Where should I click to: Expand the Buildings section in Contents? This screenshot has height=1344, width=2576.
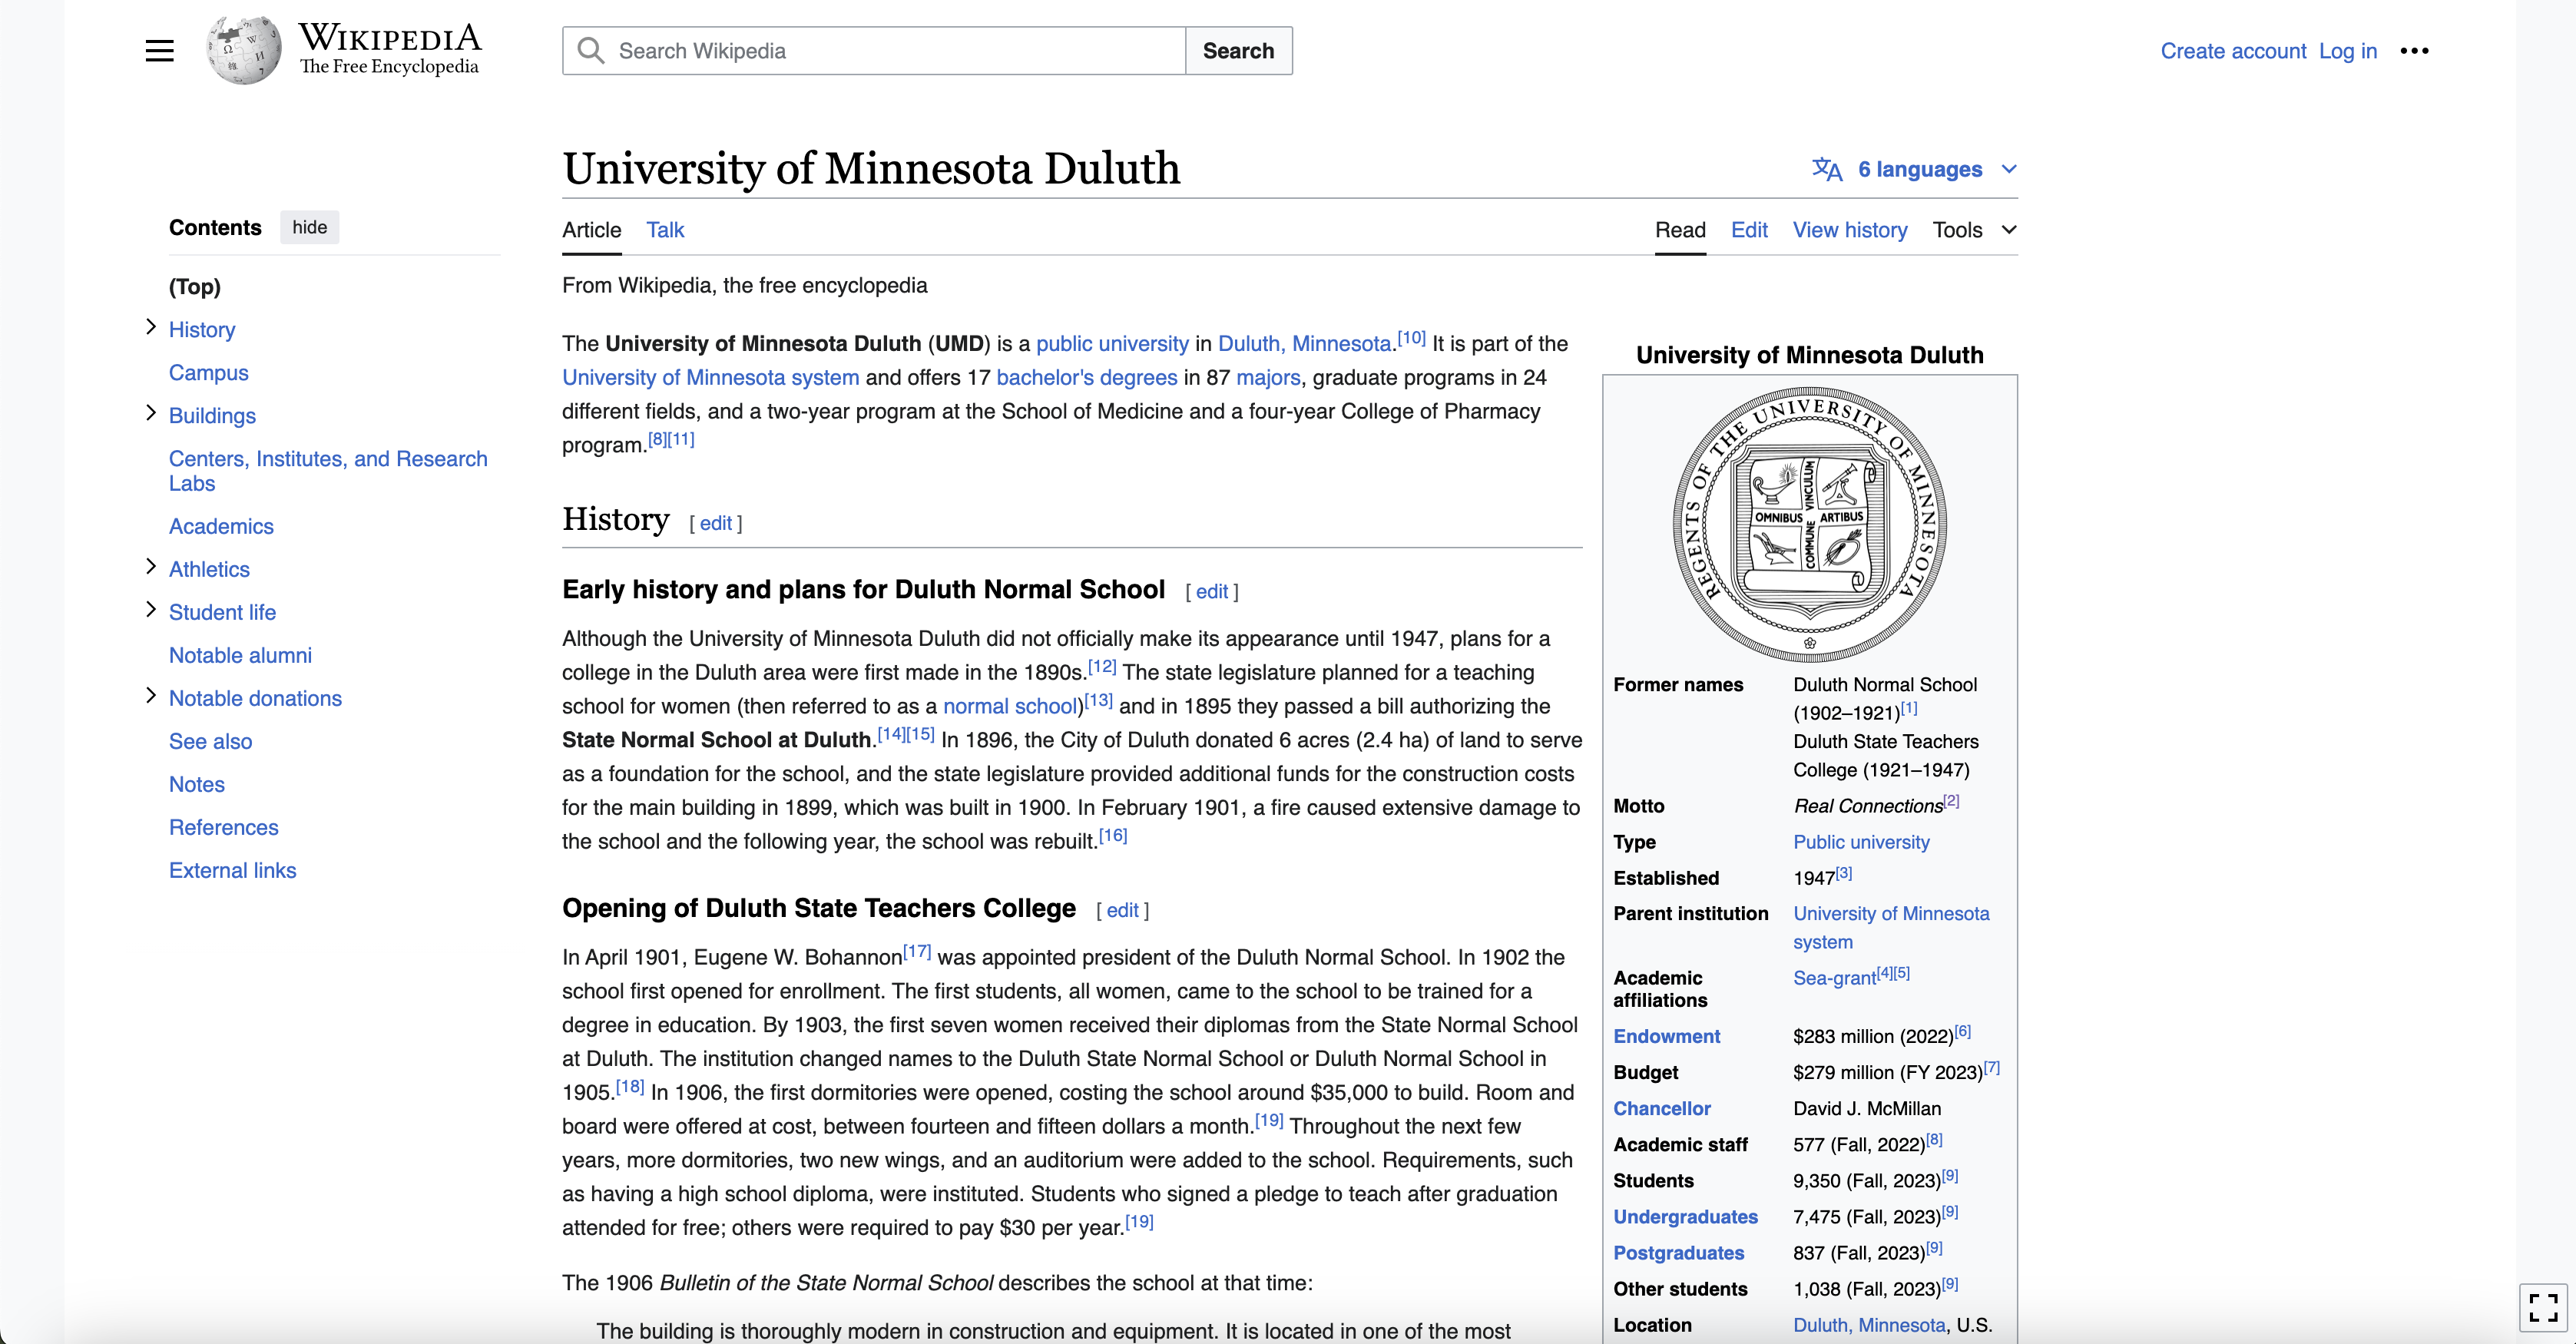click(x=151, y=413)
